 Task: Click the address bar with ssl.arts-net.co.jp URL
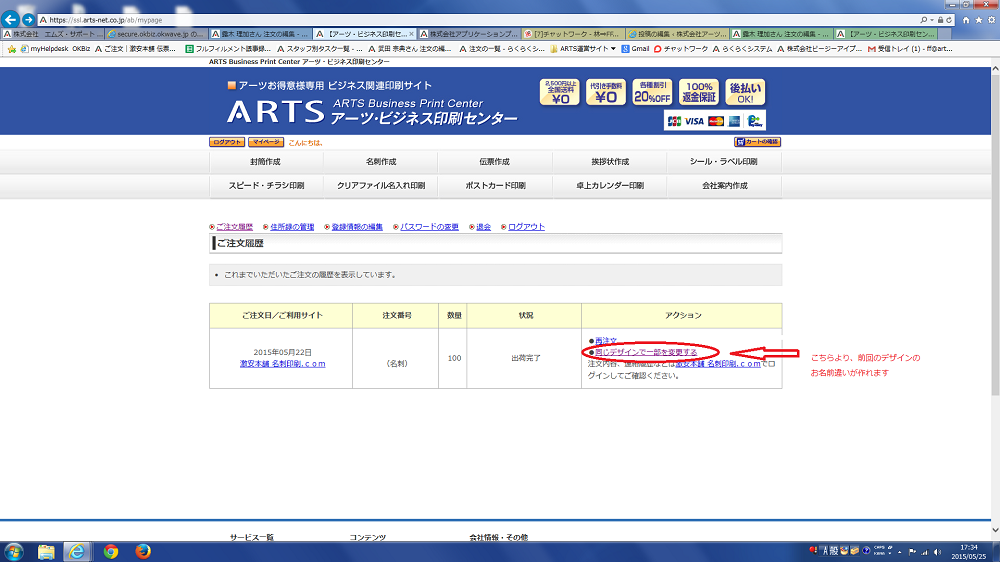pos(478,20)
